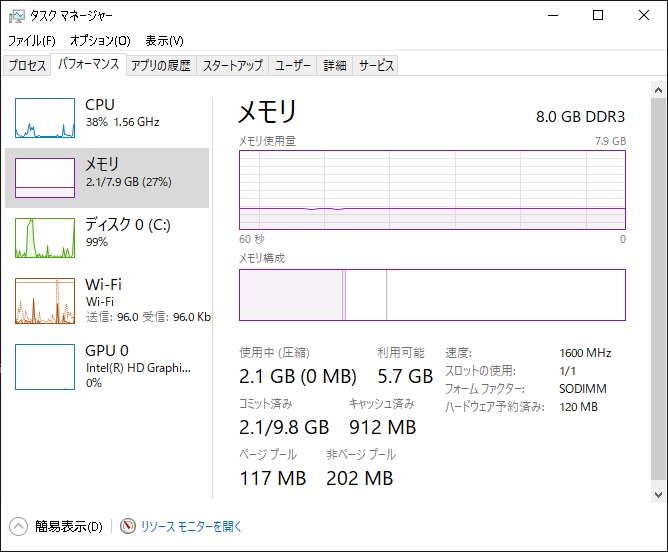This screenshot has width=668, height=552.
Task: Click the scrollbar down arrow
Action: [x=659, y=494]
